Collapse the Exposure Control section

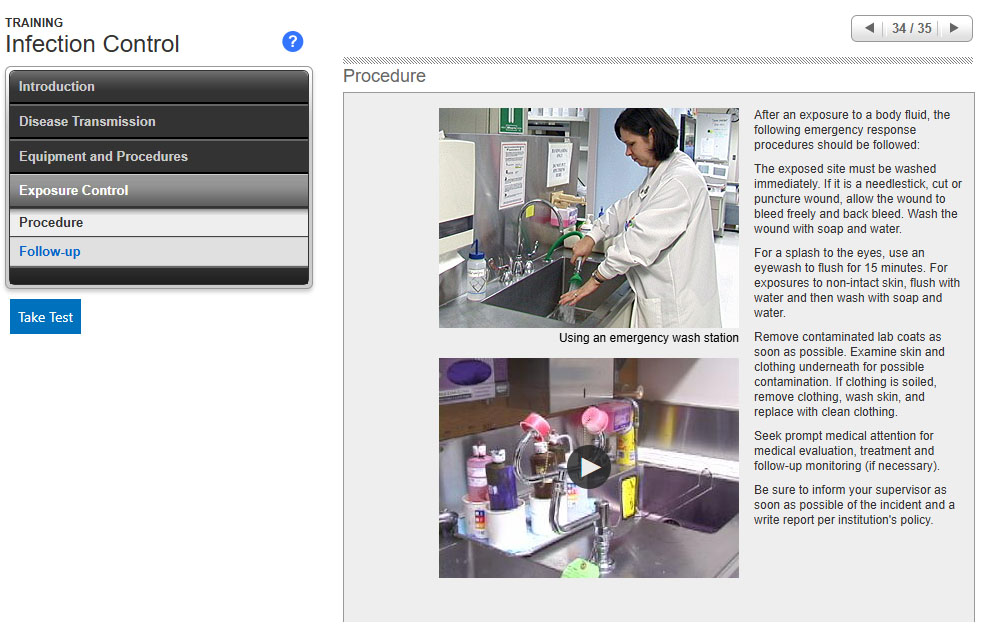tap(159, 191)
